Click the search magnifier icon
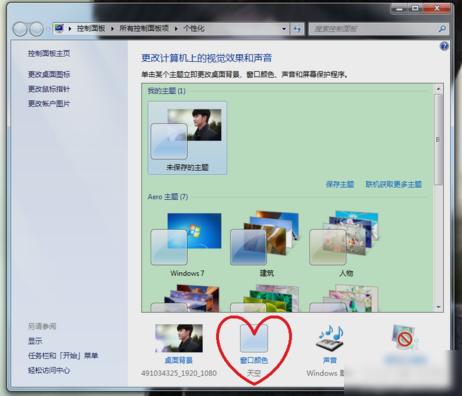Image resolution: width=462 pixels, height=396 pixels. coord(442,29)
